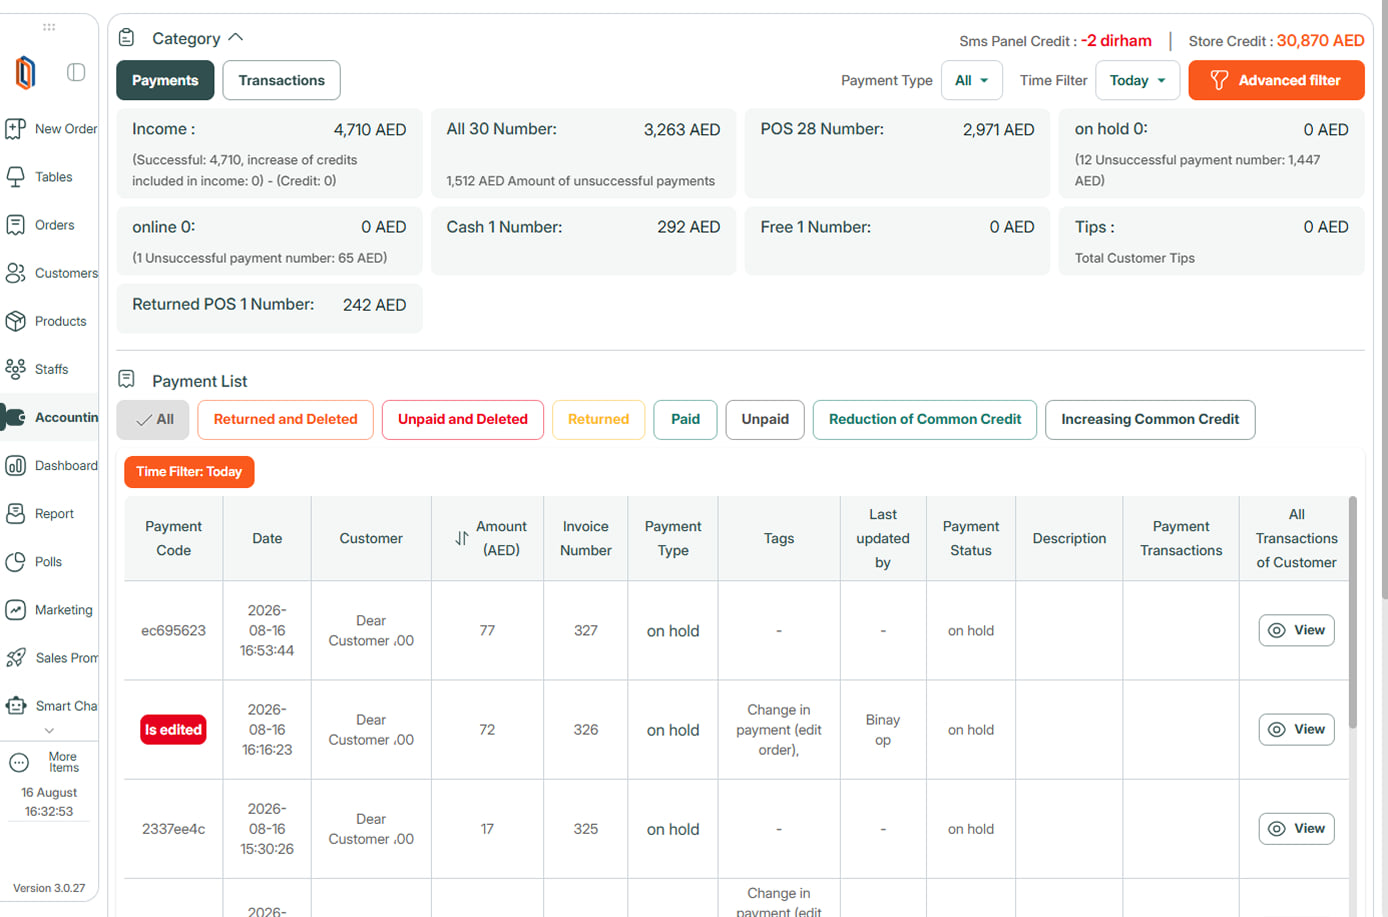1388x917 pixels.
Task: Open Sales Promotion rocket icon
Action: pyautogui.click(x=15, y=658)
